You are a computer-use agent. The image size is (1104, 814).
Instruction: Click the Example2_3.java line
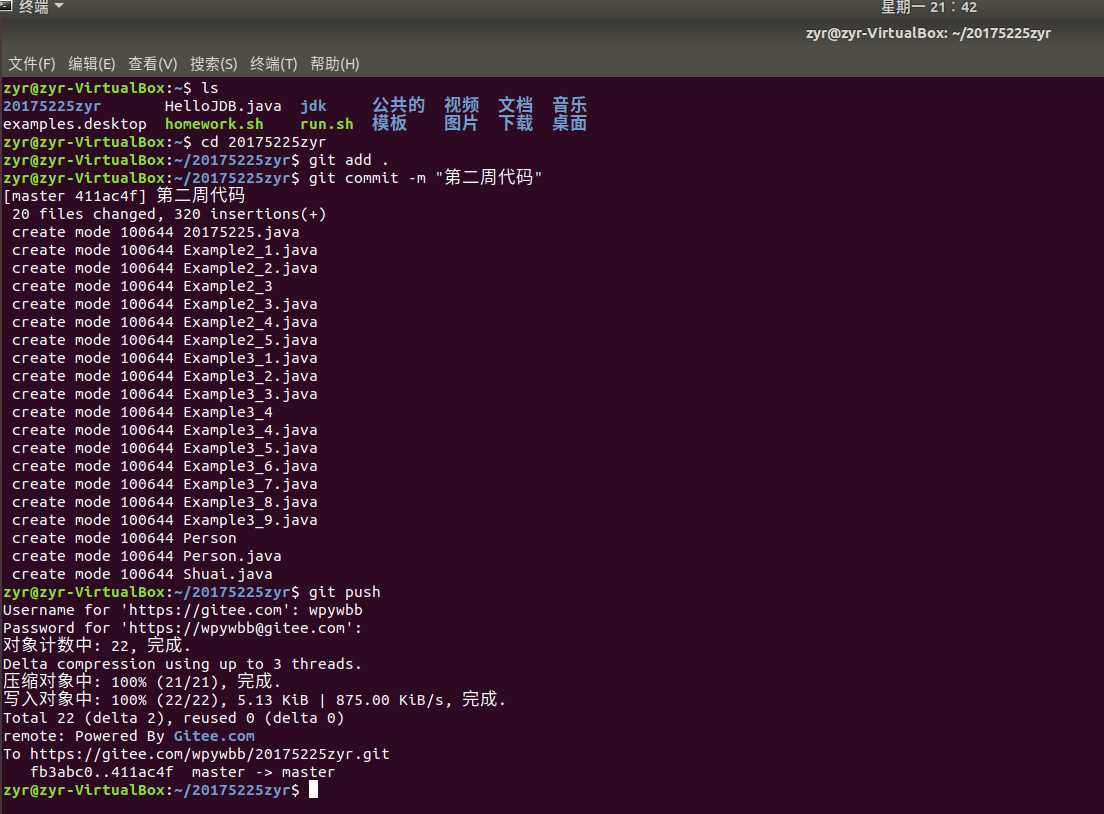pyautogui.click(x=165, y=304)
